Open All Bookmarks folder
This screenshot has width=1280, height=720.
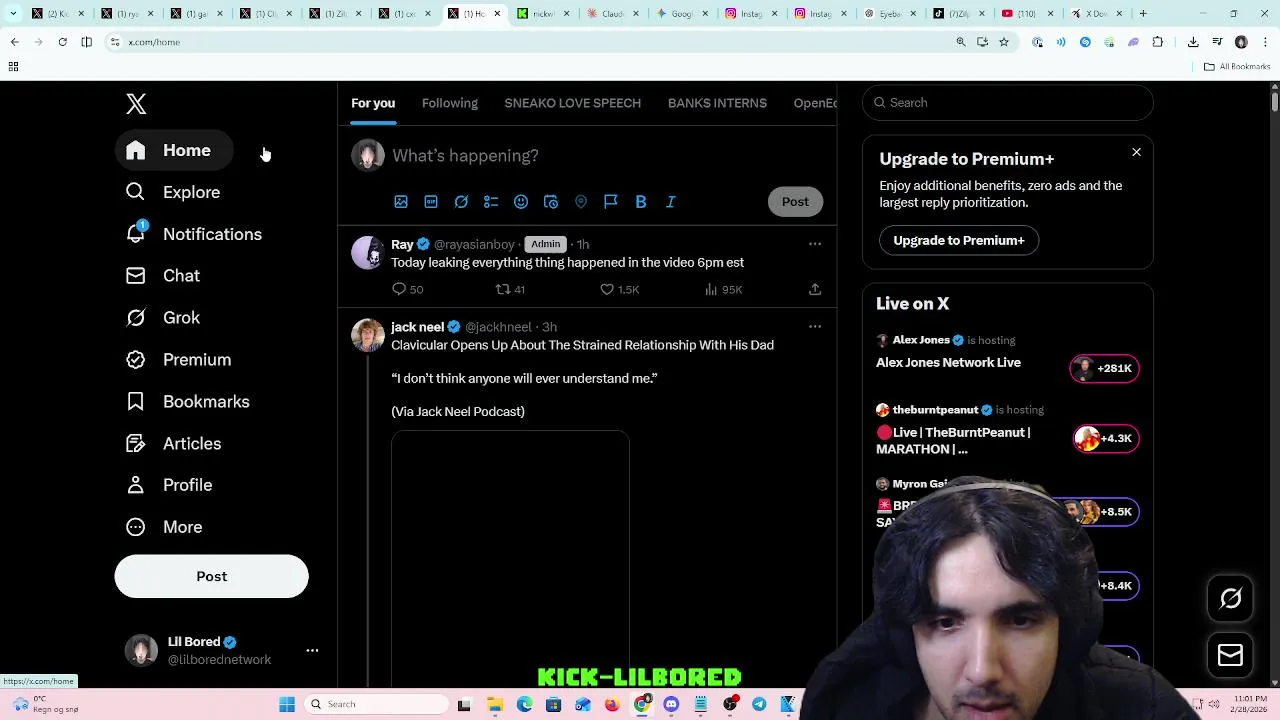pyautogui.click(x=1237, y=67)
